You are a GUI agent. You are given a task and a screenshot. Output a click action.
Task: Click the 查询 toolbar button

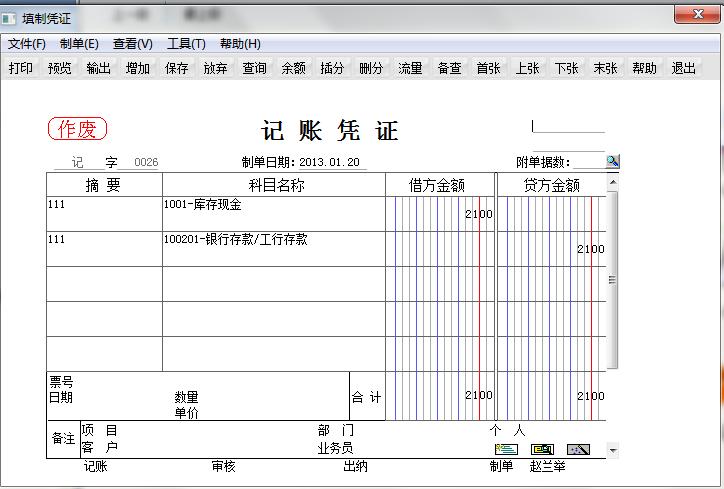254,68
